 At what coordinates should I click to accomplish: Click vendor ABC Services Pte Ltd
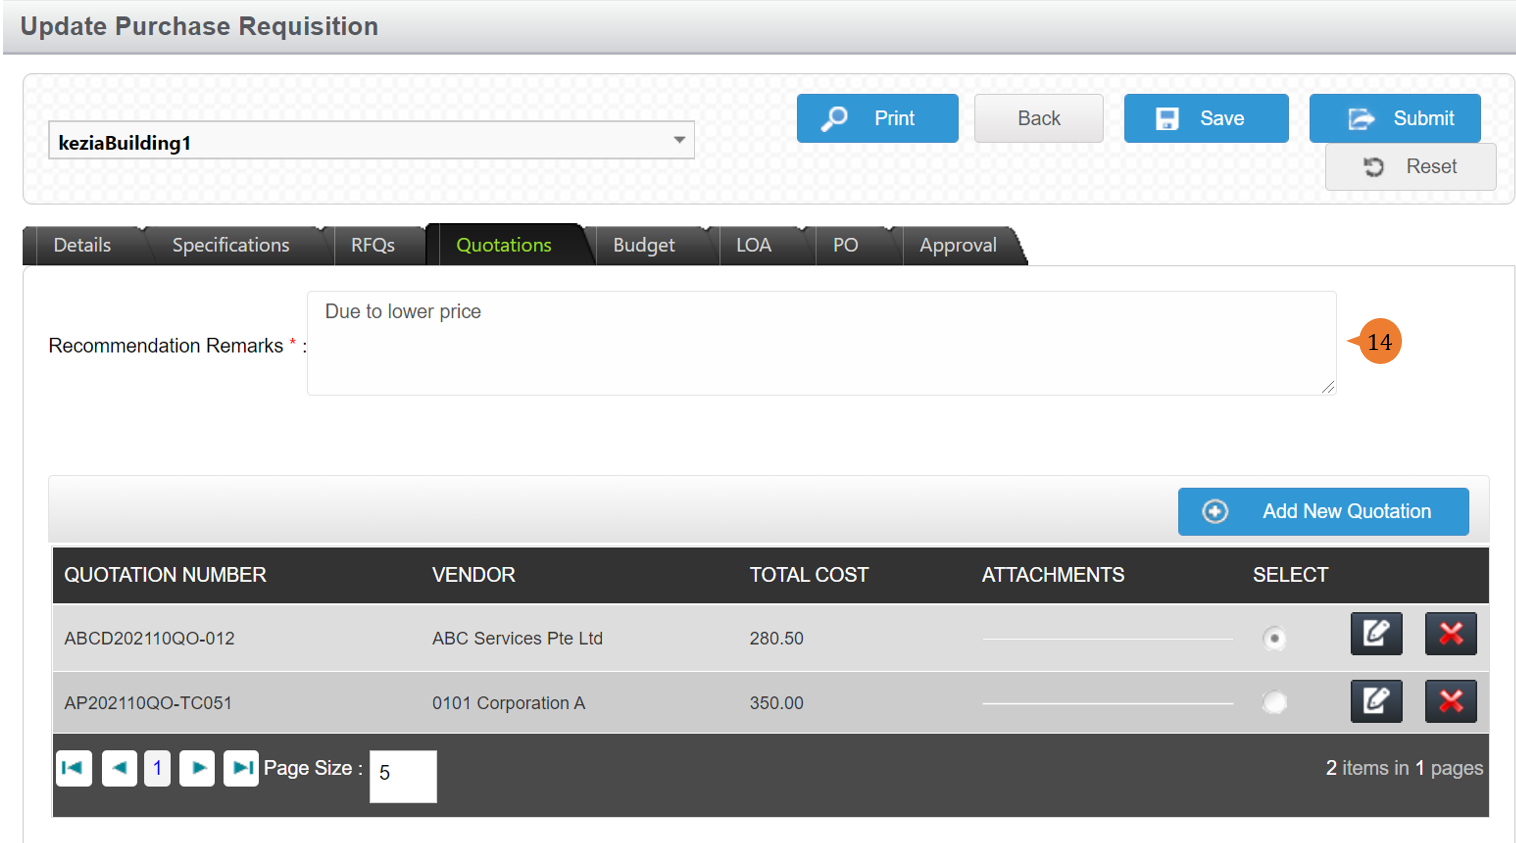click(x=517, y=638)
